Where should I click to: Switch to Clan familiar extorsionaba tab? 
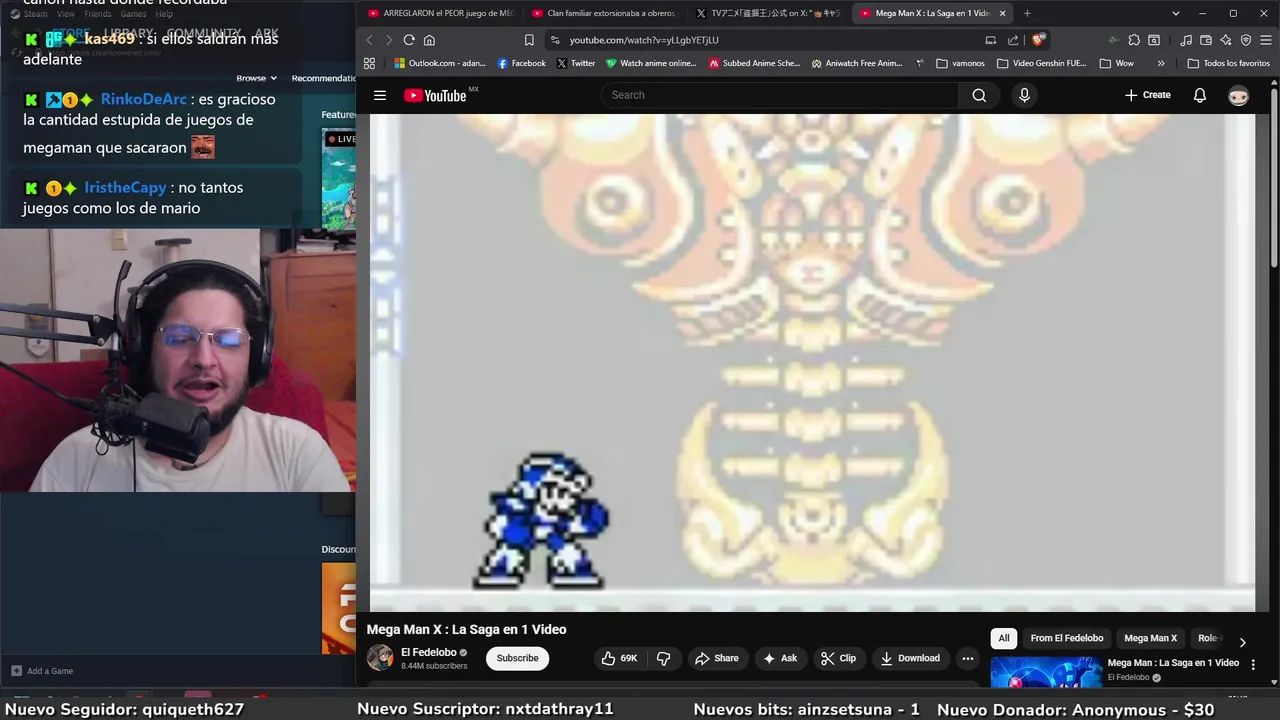pyautogui.click(x=603, y=13)
